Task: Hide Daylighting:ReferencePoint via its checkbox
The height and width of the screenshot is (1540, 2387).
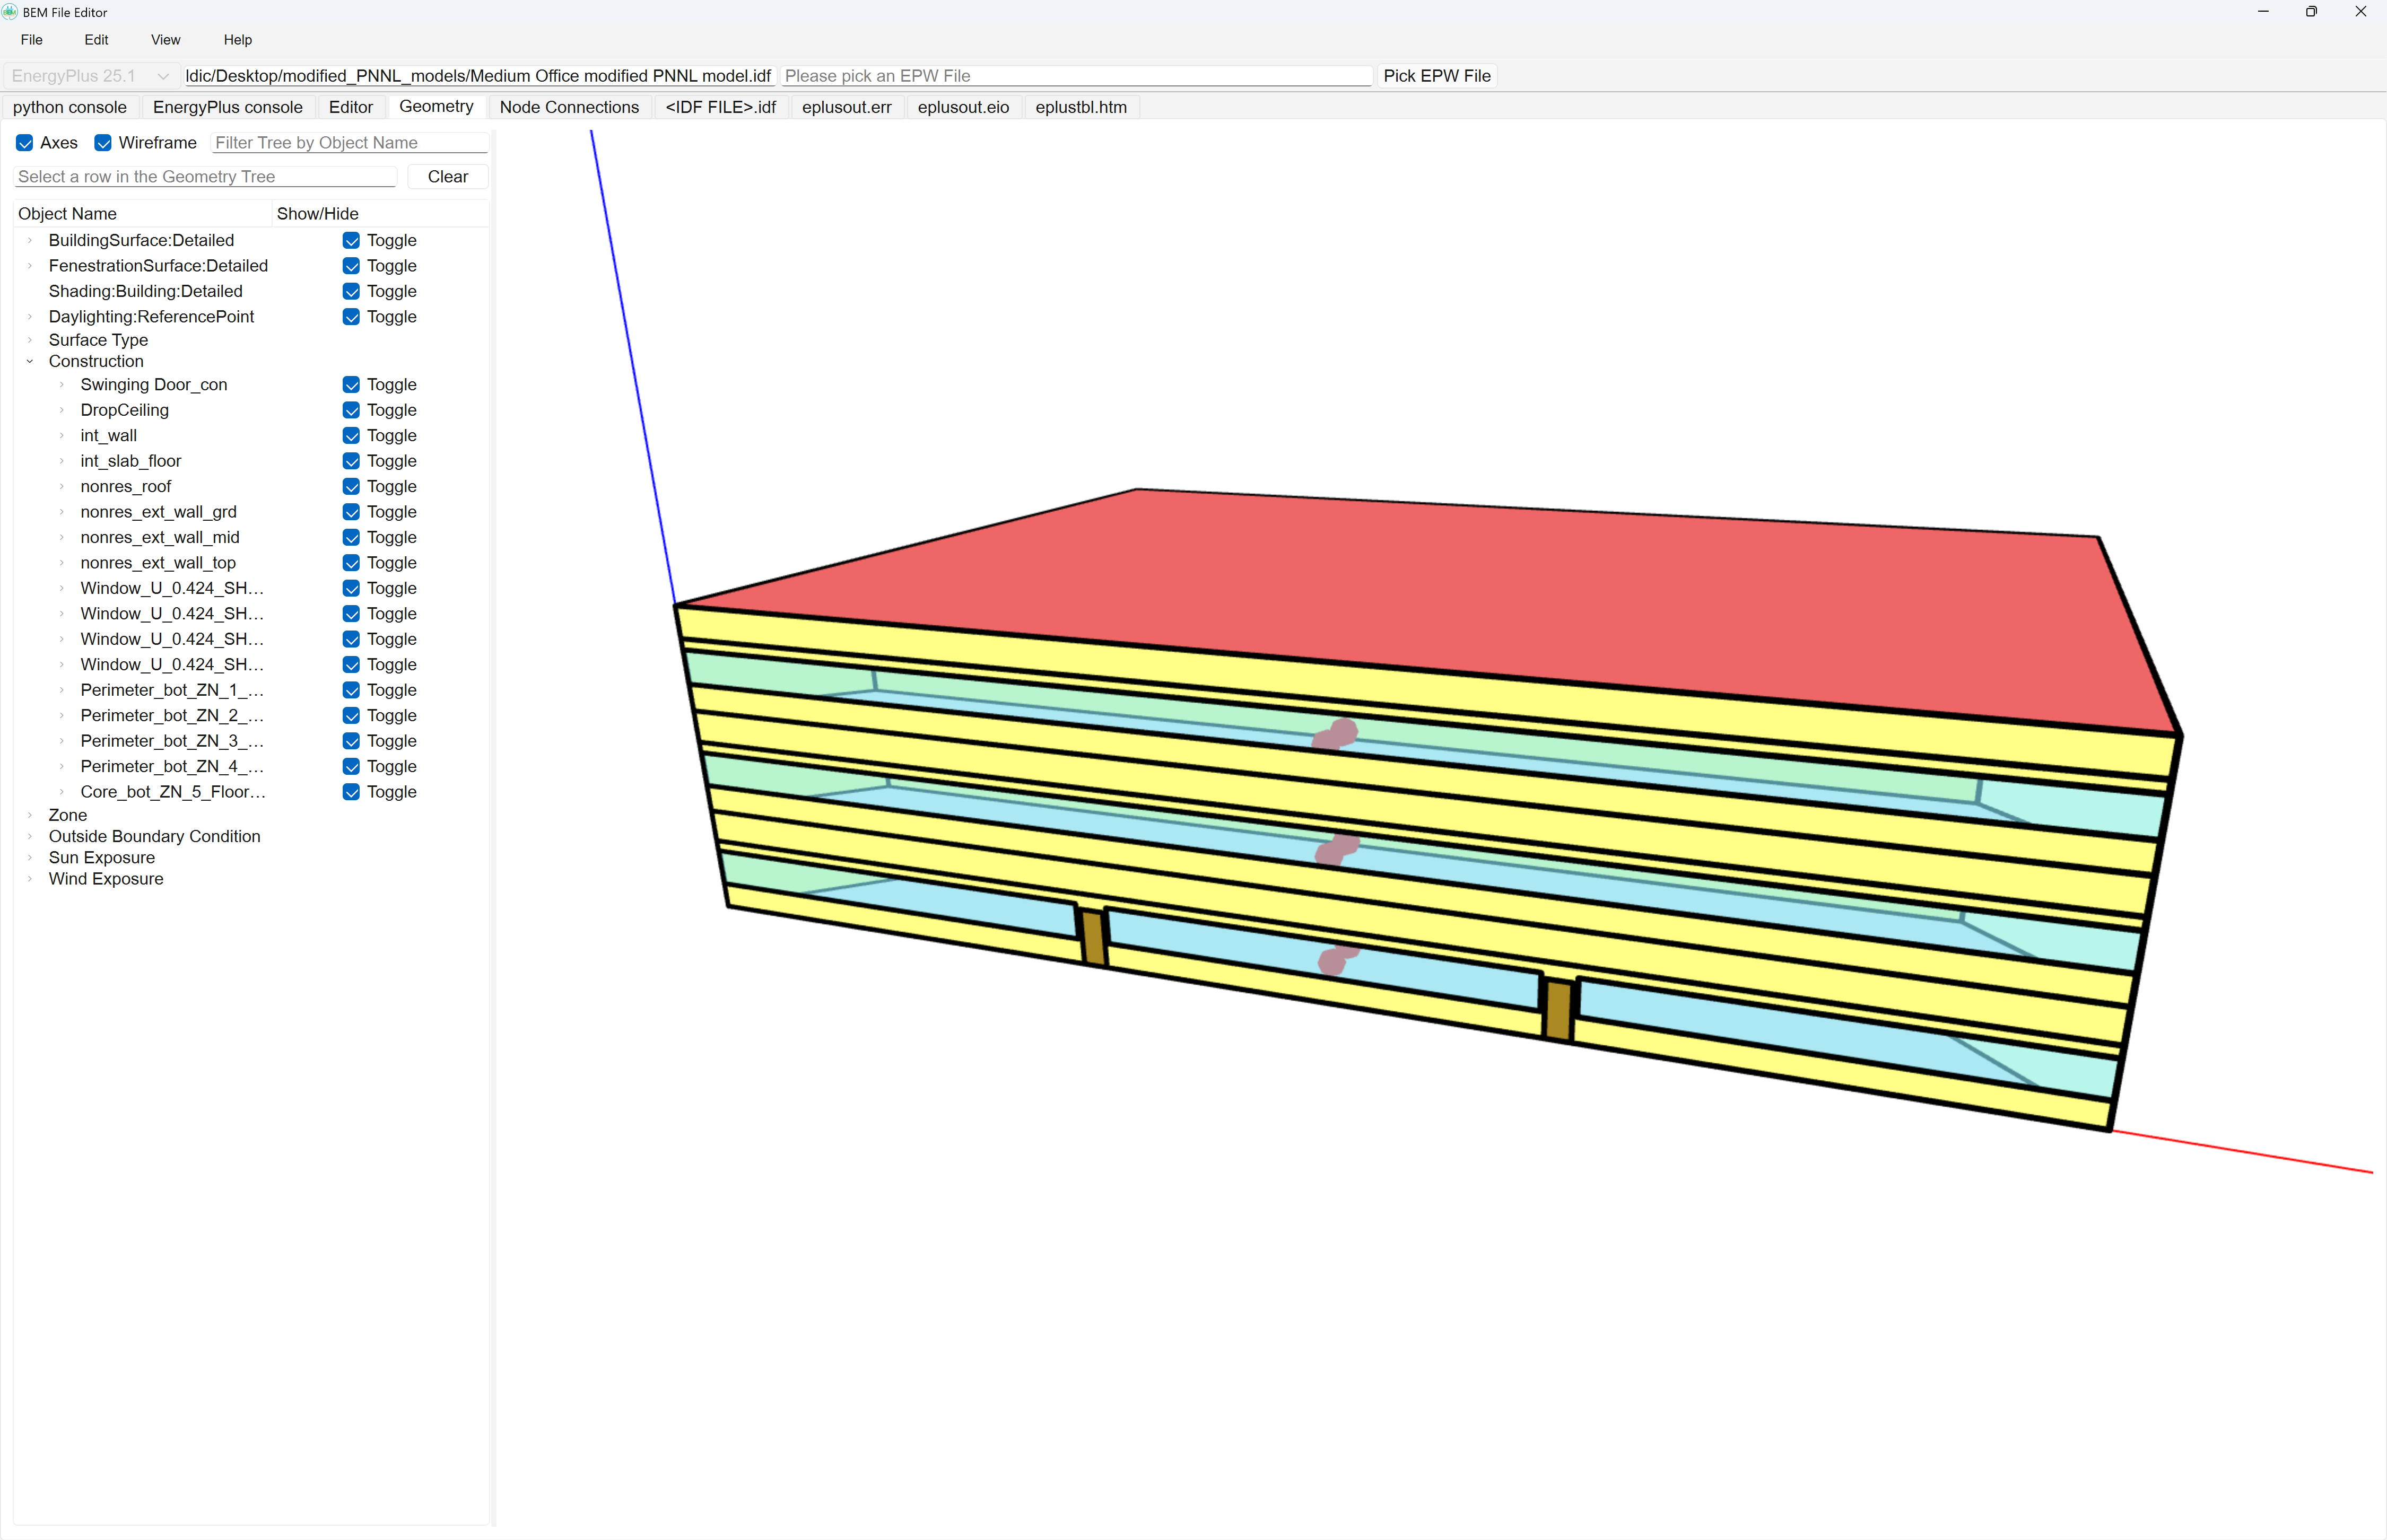Action: 351,317
